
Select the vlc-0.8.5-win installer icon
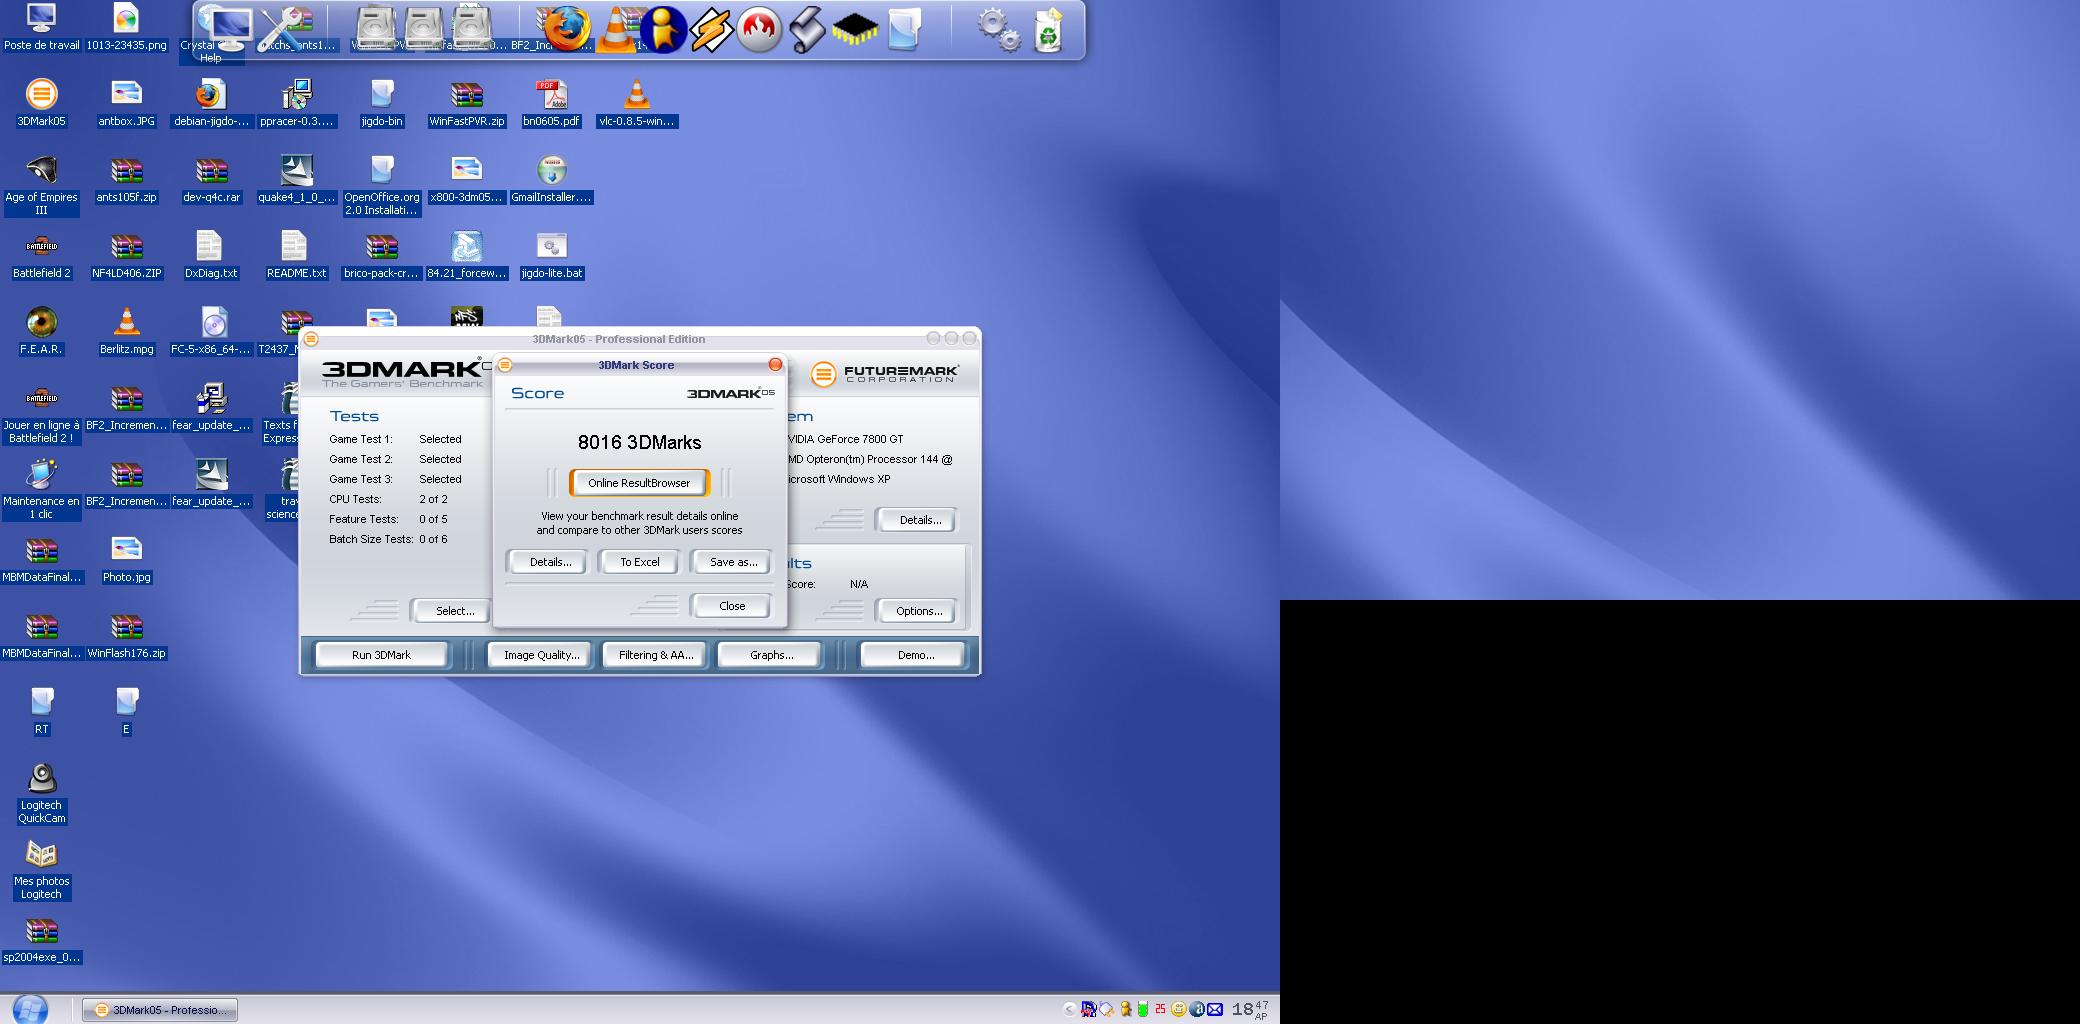[636, 103]
